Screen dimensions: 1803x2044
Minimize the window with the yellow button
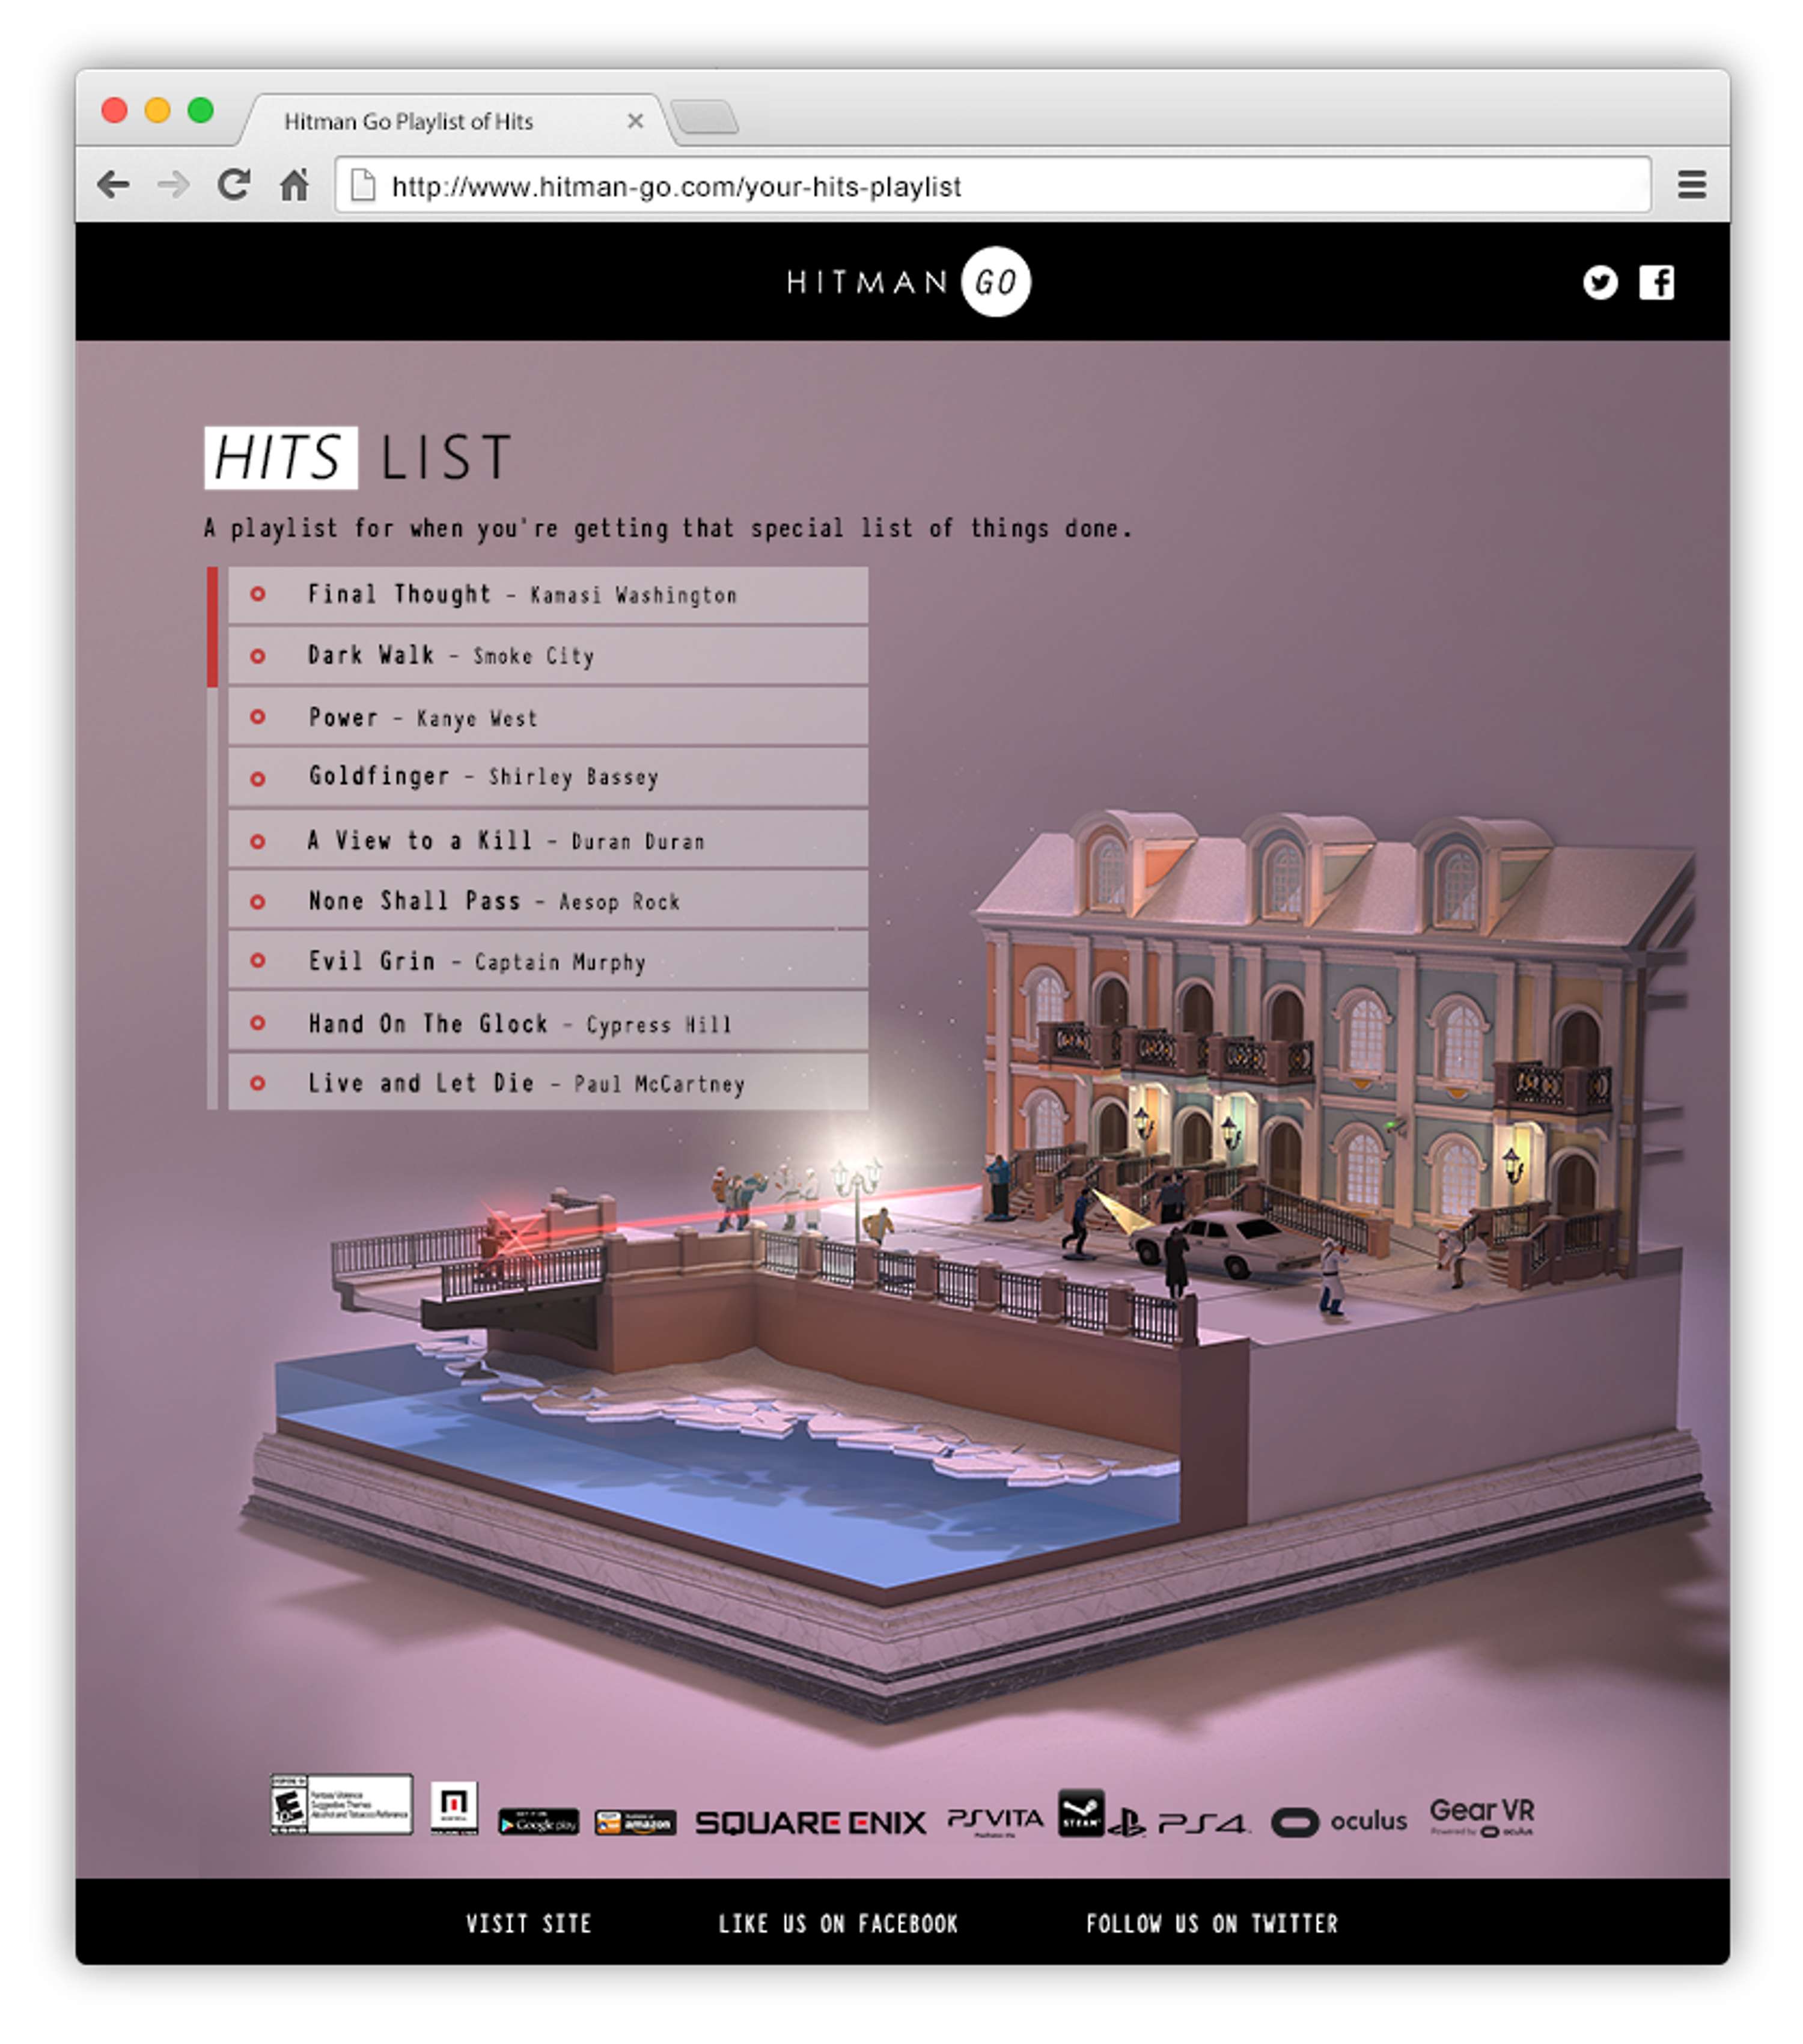click(x=157, y=110)
